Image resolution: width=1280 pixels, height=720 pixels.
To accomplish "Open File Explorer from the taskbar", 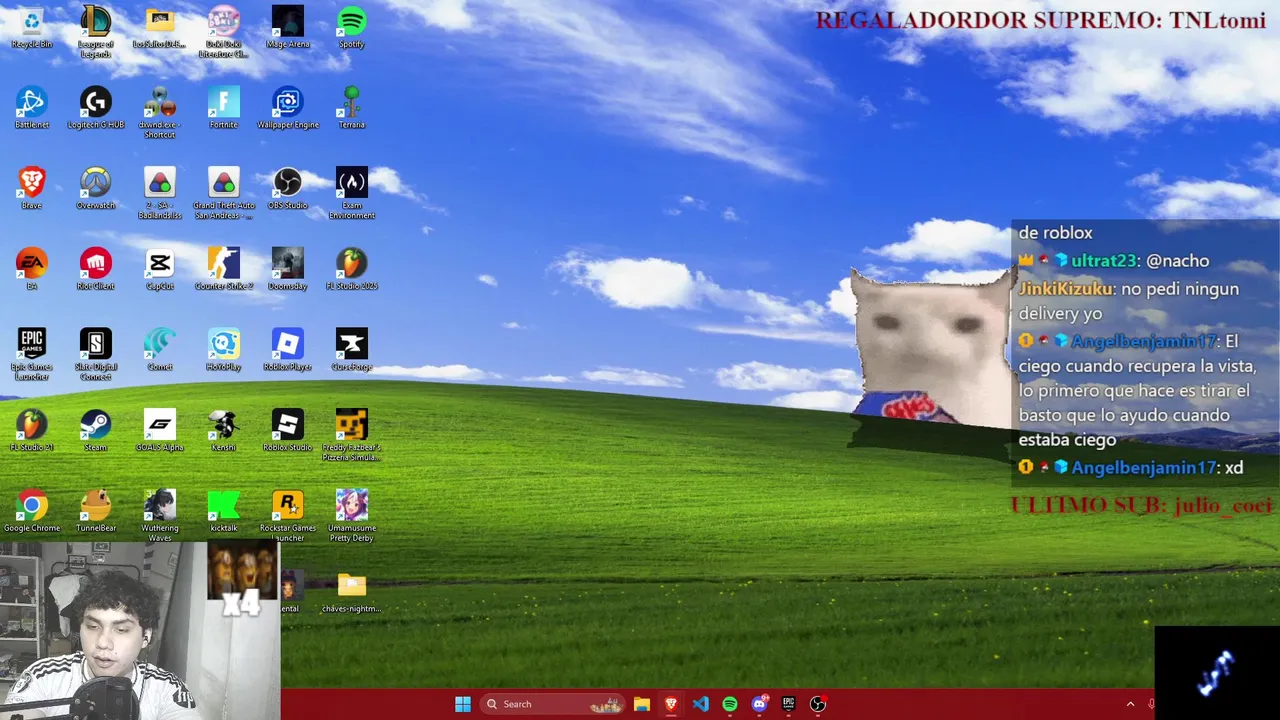I will 642,704.
